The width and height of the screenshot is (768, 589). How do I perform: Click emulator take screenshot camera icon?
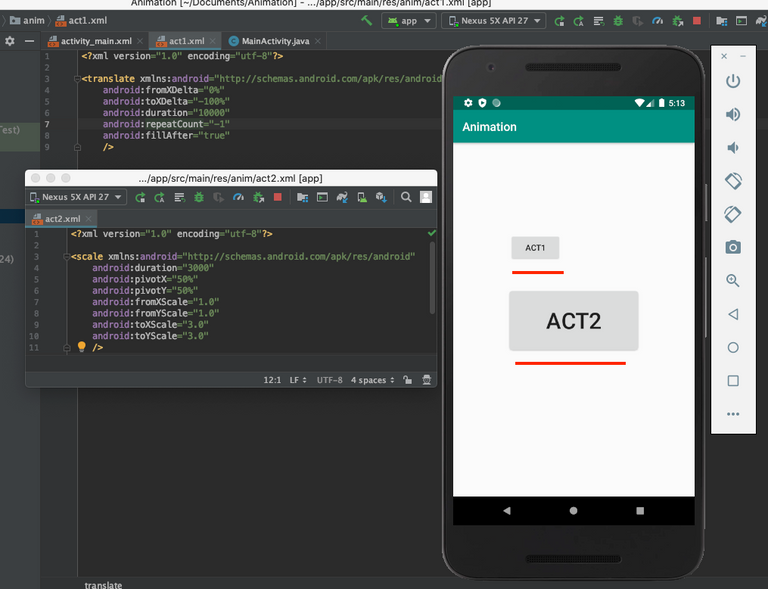(x=733, y=247)
